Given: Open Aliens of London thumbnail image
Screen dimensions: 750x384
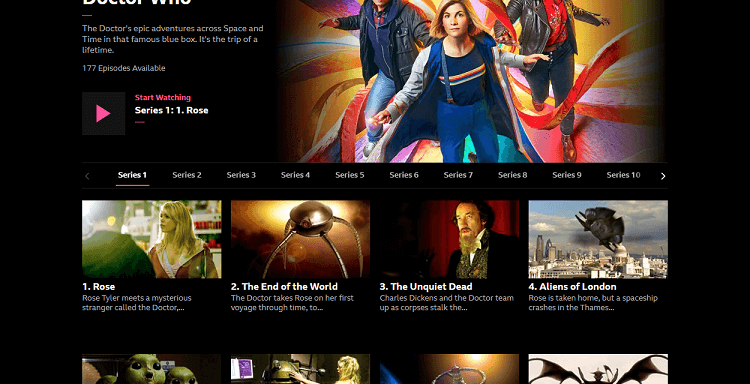Looking at the screenshot, I should [x=598, y=239].
